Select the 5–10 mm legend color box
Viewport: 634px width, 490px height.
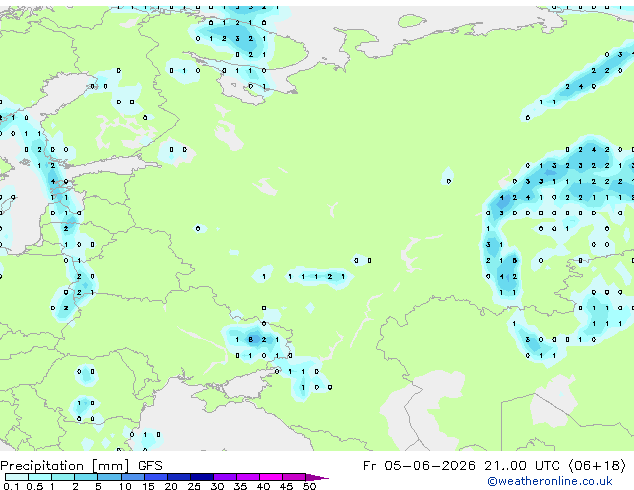[x=109, y=477]
